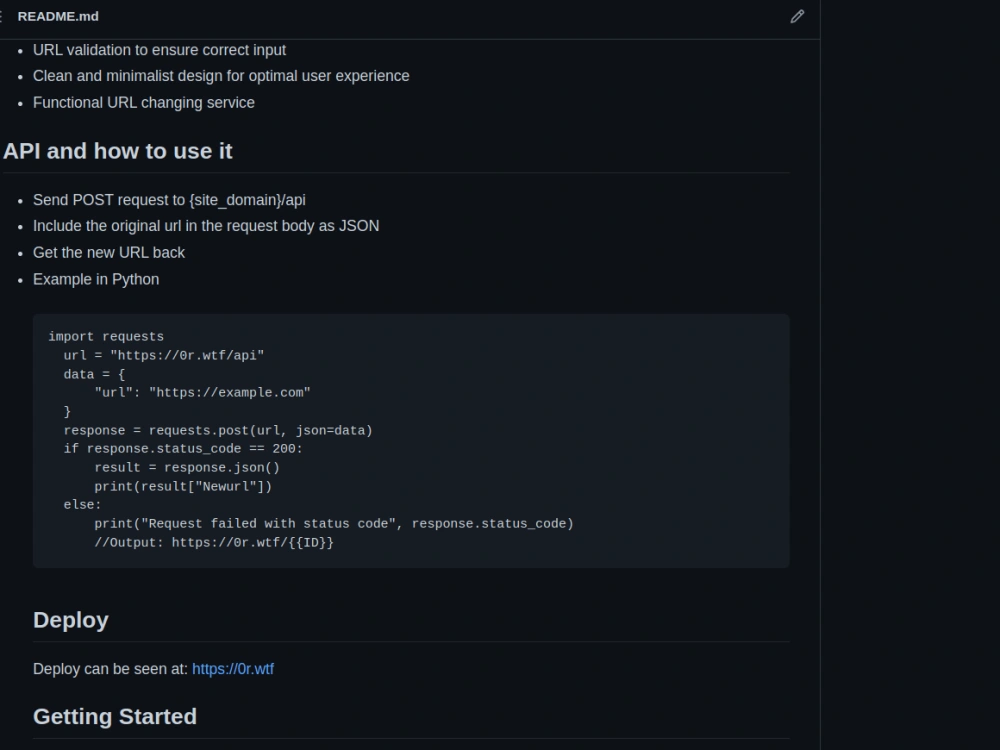
Task: Click the 'data = {' code line
Action: (x=94, y=374)
